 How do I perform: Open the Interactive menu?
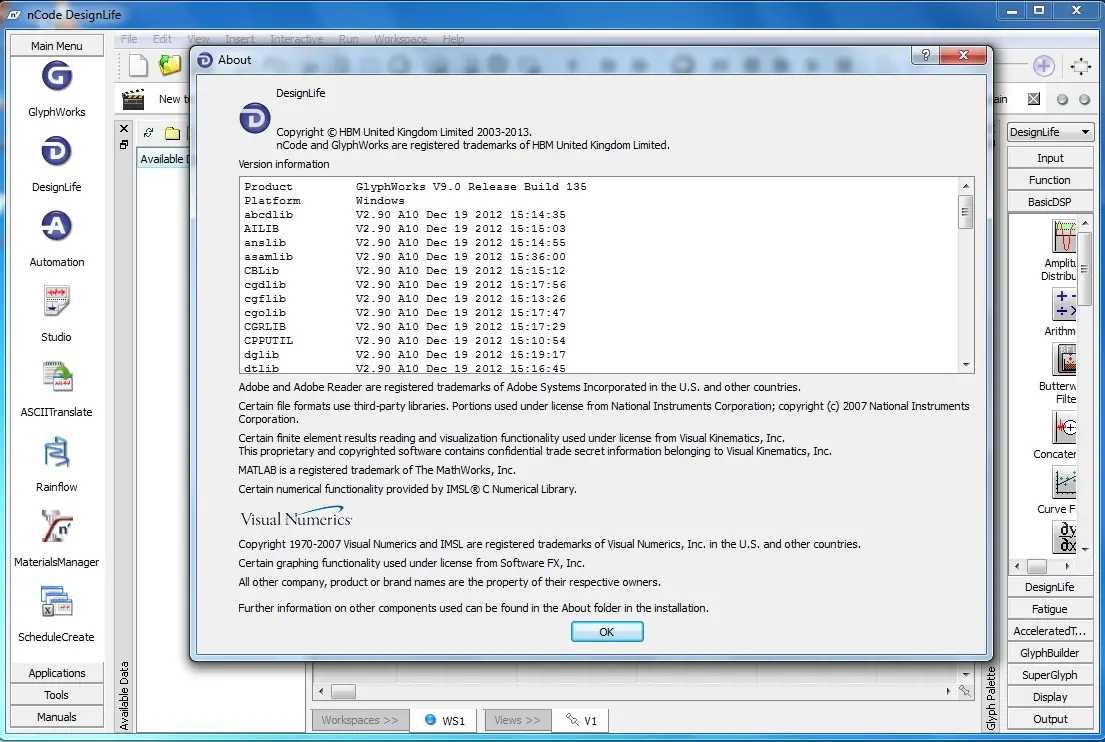[x=297, y=39]
